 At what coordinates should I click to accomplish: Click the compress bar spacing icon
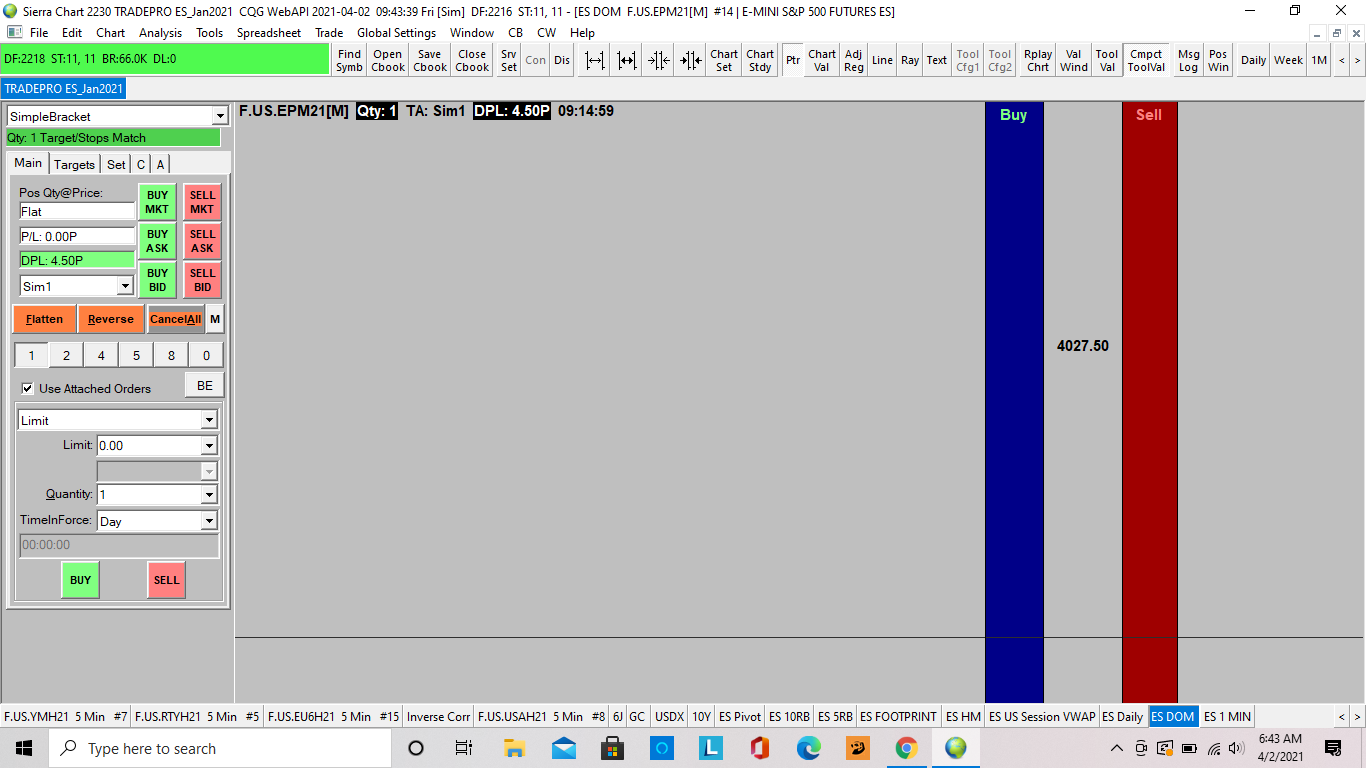click(x=659, y=60)
